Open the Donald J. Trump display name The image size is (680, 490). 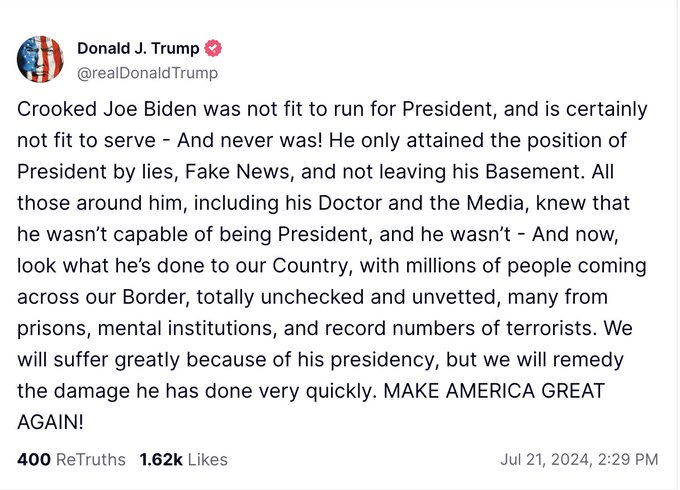click(x=139, y=49)
